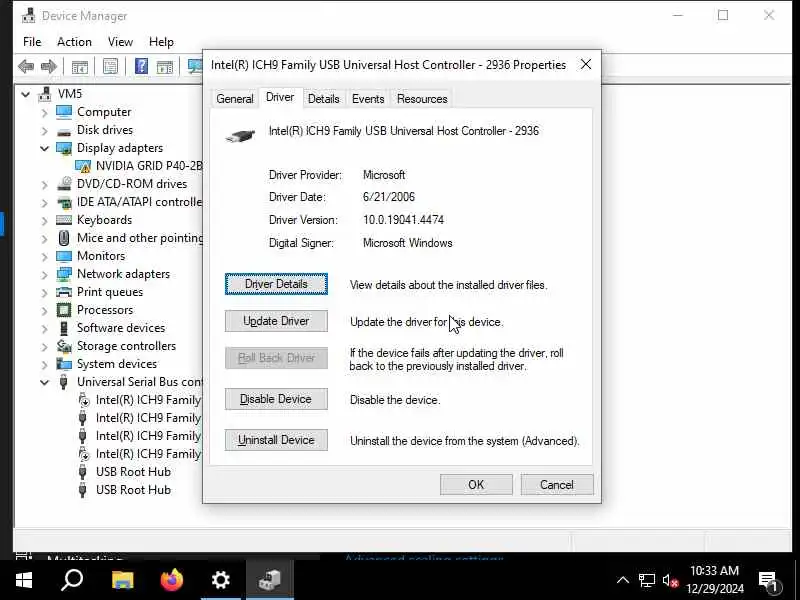Click the Driver Details button
Image resolution: width=800 pixels, height=600 pixels.
(276, 284)
